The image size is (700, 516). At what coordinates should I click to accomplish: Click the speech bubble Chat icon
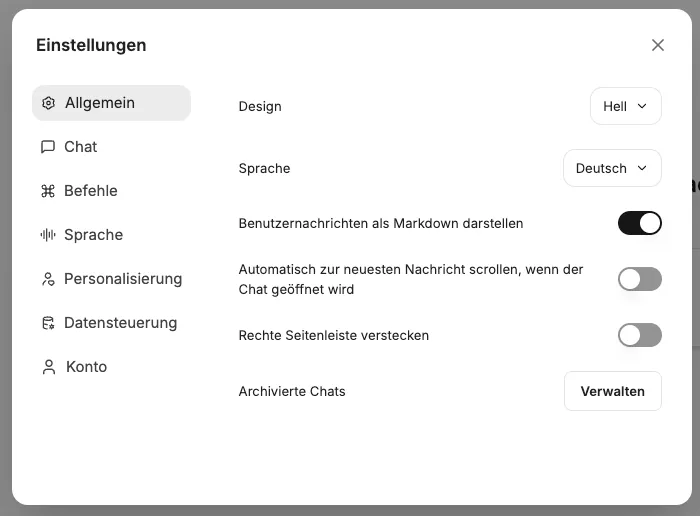click(x=48, y=147)
